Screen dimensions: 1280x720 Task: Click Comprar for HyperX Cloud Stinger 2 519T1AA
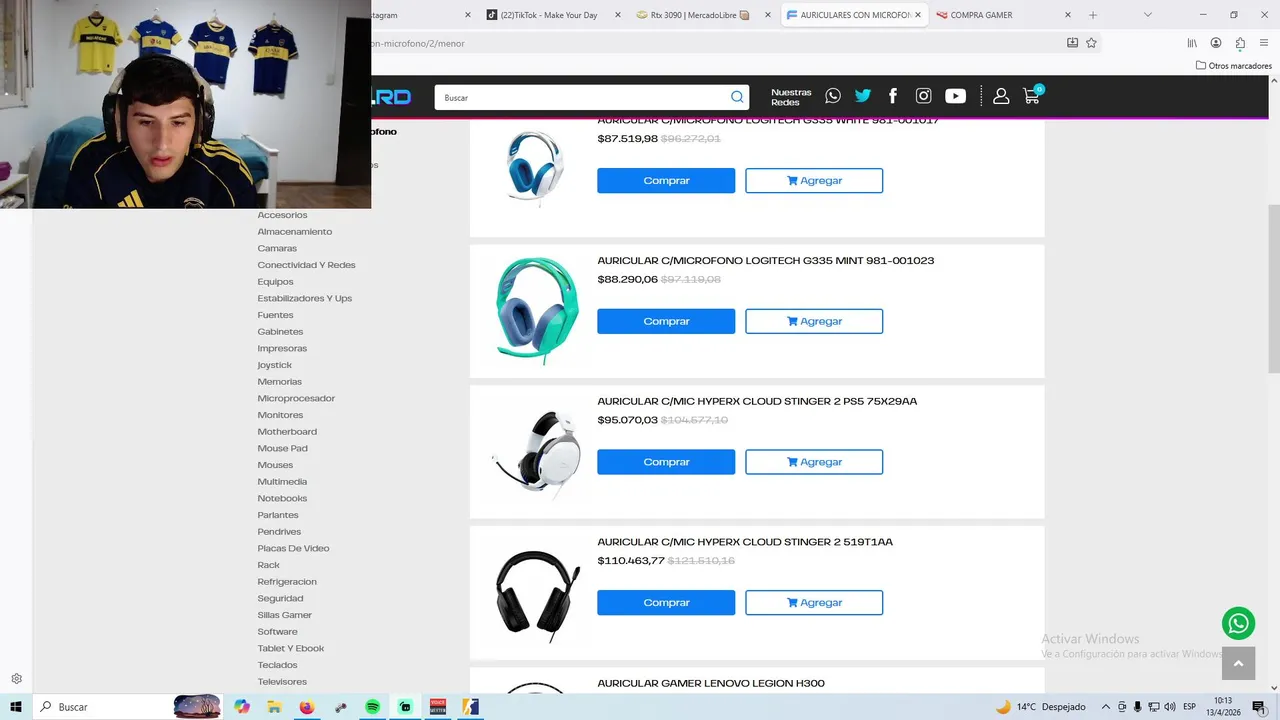coord(666,603)
